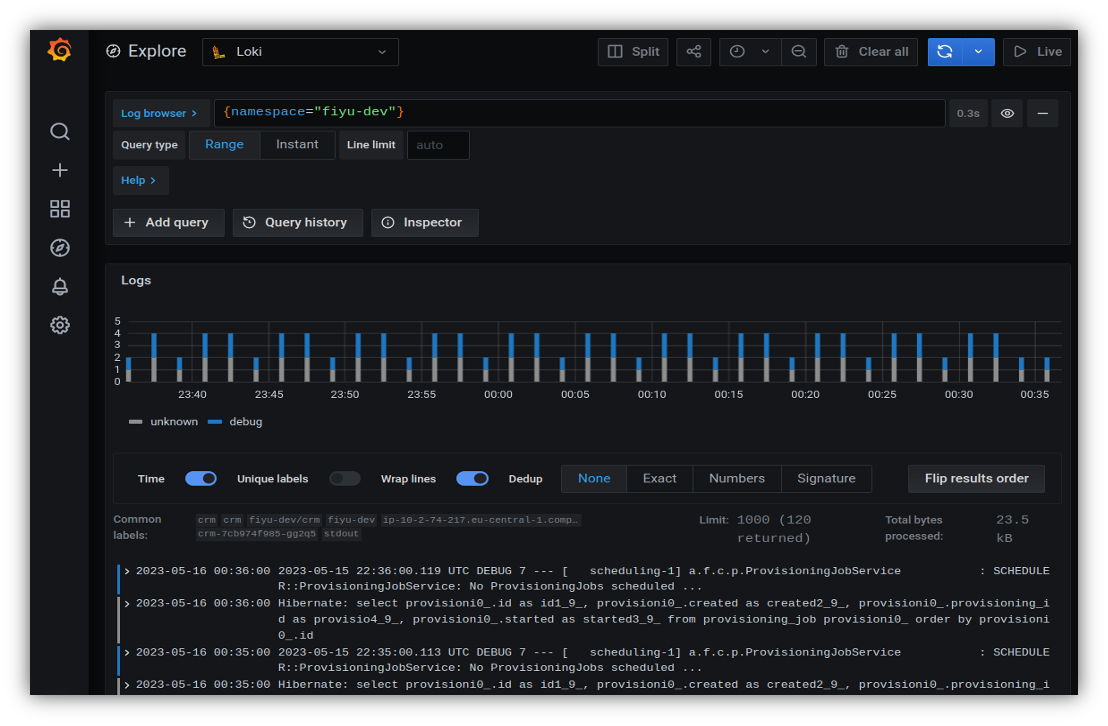The height and width of the screenshot is (726, 1108).
Task: Open Query history
Action: (297, 223)
